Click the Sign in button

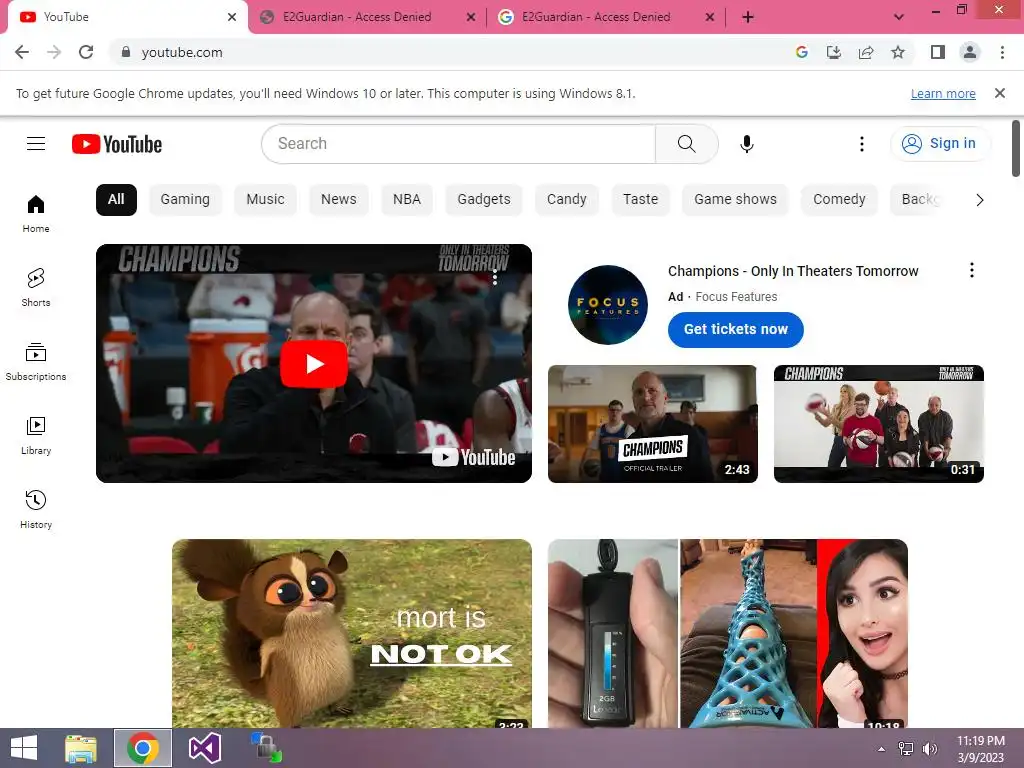(x=940, y=144)
